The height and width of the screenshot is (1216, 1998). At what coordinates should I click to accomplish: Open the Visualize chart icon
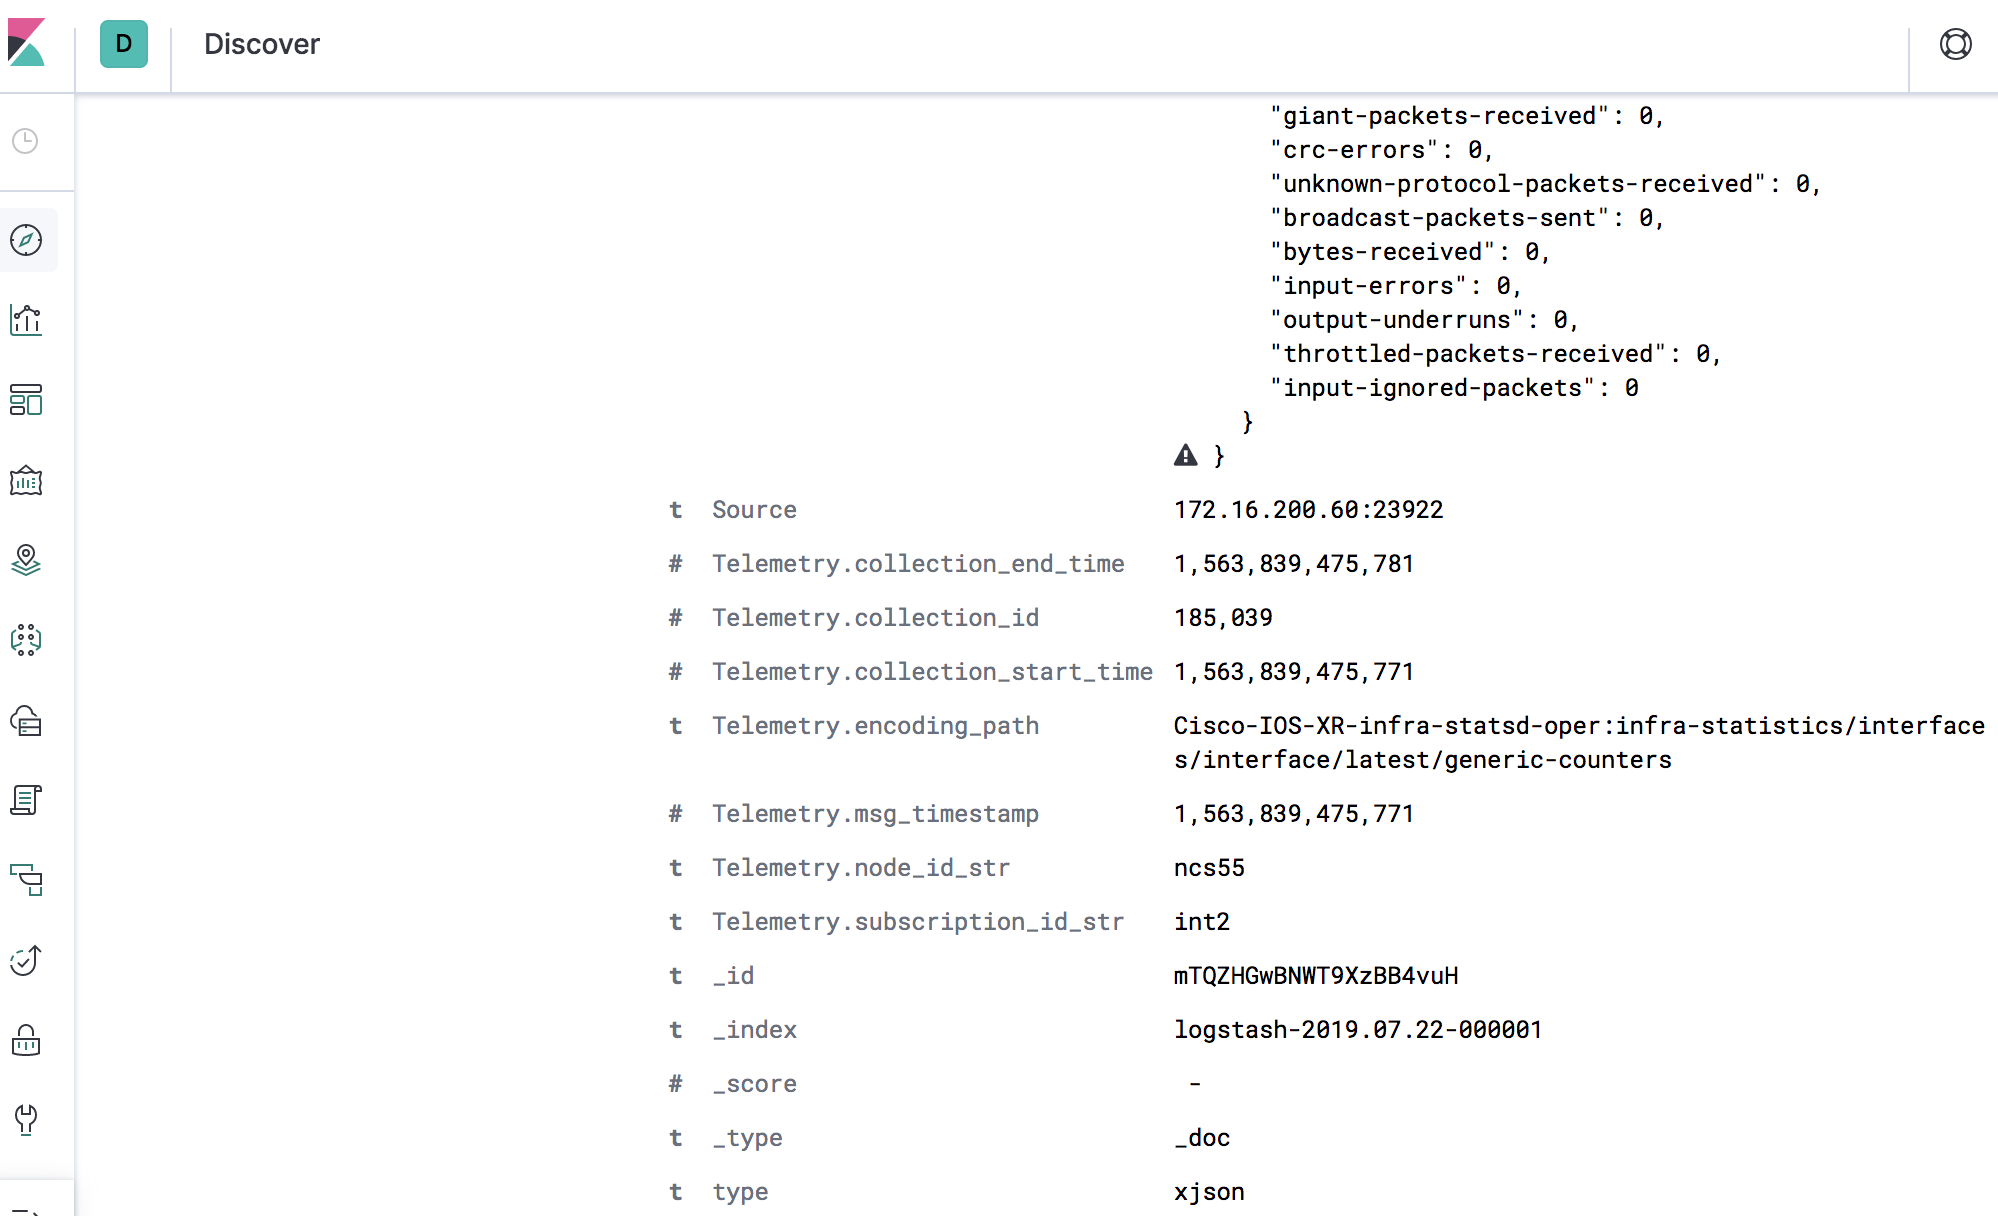coord(26,320)
